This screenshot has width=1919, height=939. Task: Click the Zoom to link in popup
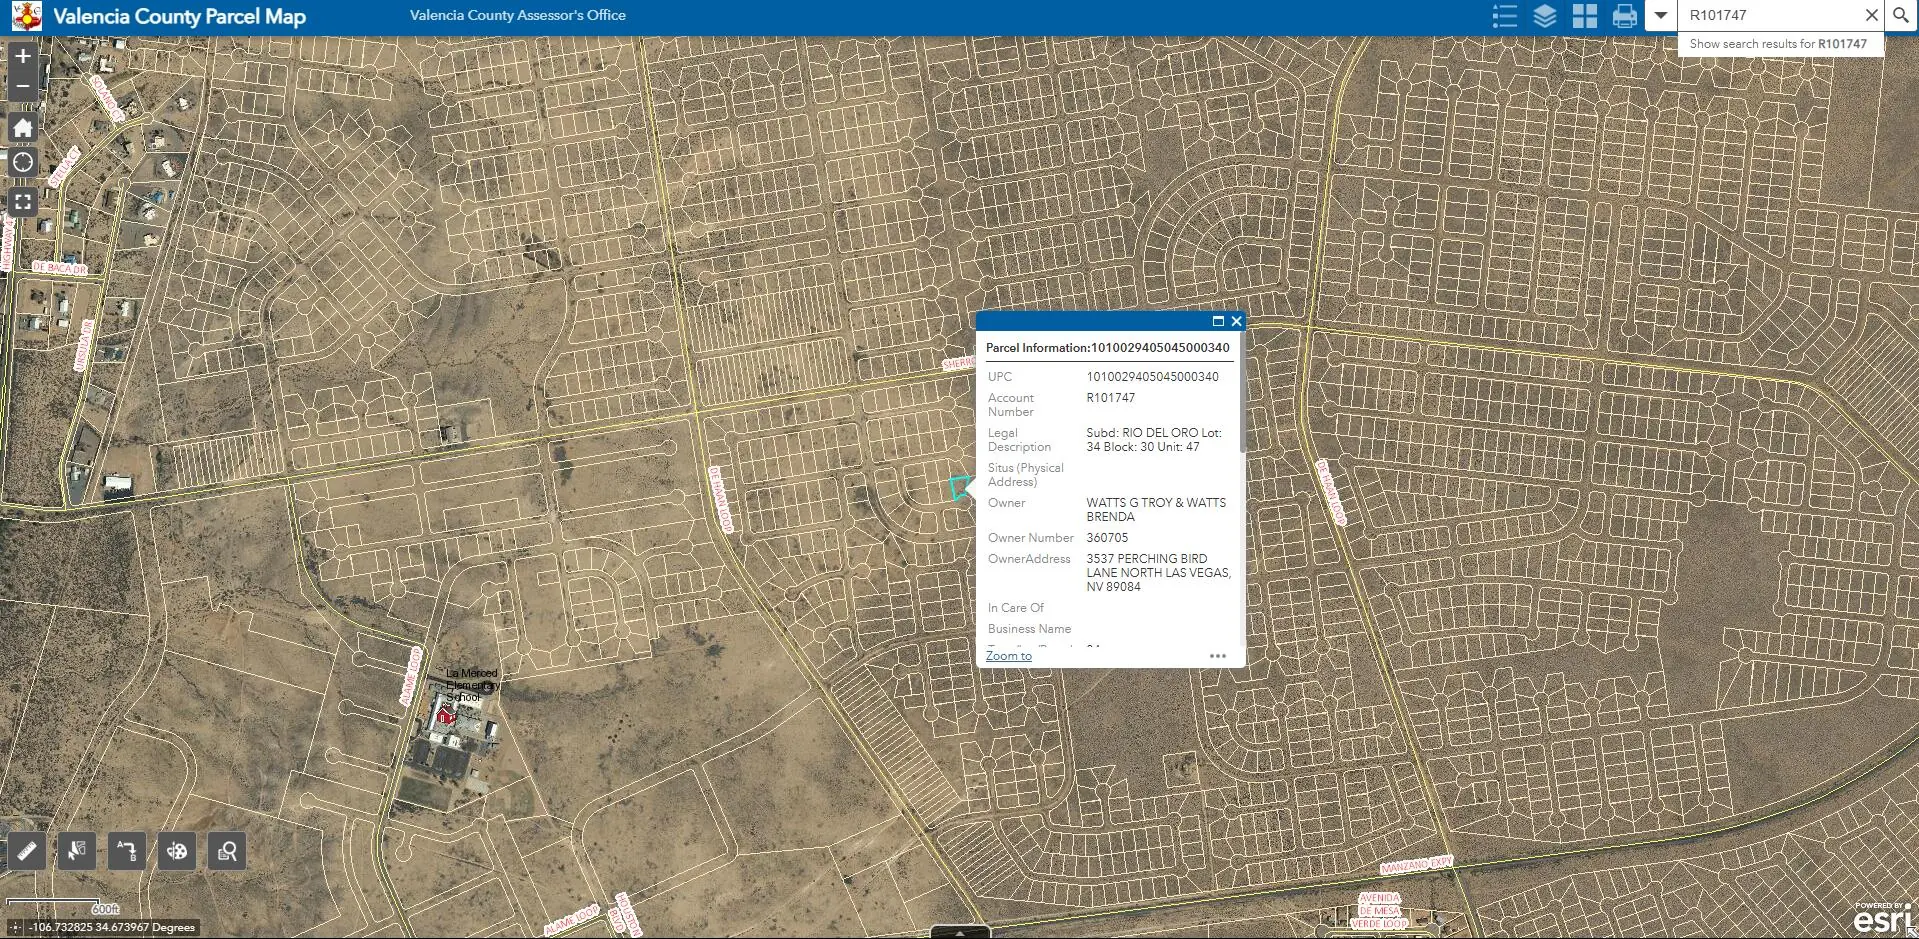click(x=1009, y=656)
